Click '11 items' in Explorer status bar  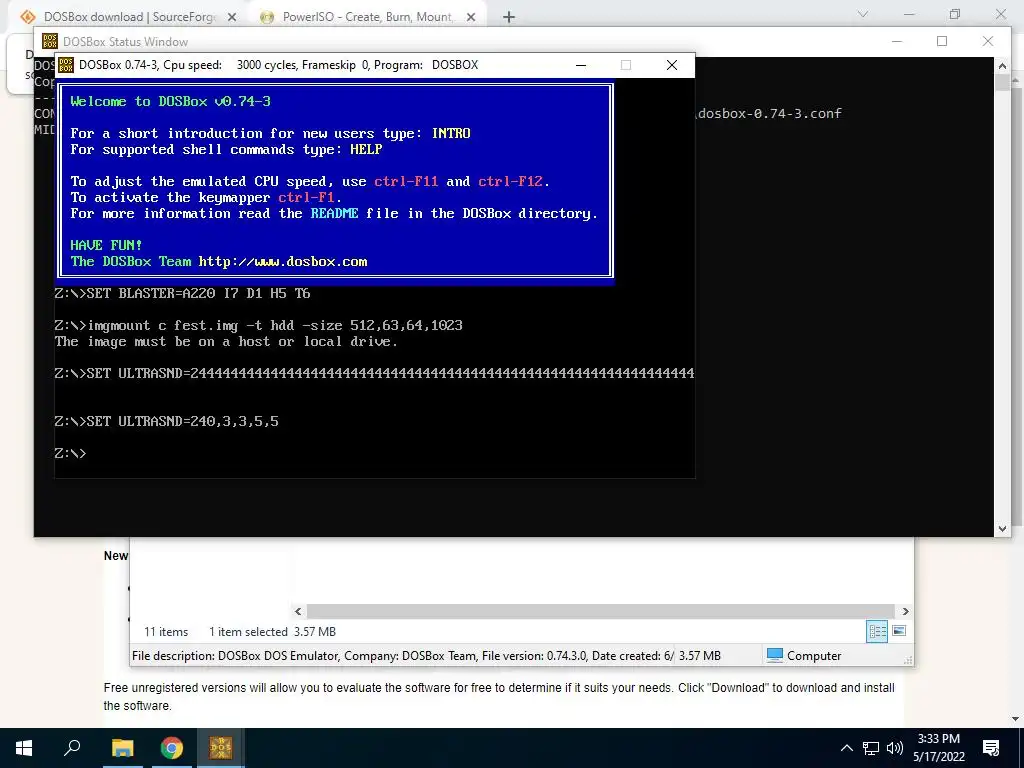[166, 632]
